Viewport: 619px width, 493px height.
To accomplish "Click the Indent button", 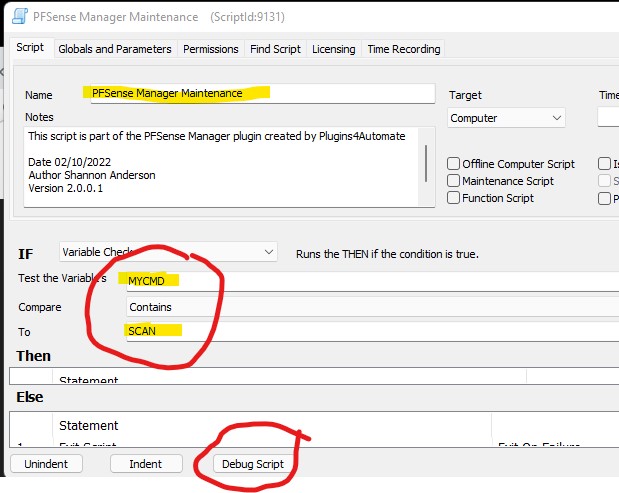I will [x=145, y=464].
